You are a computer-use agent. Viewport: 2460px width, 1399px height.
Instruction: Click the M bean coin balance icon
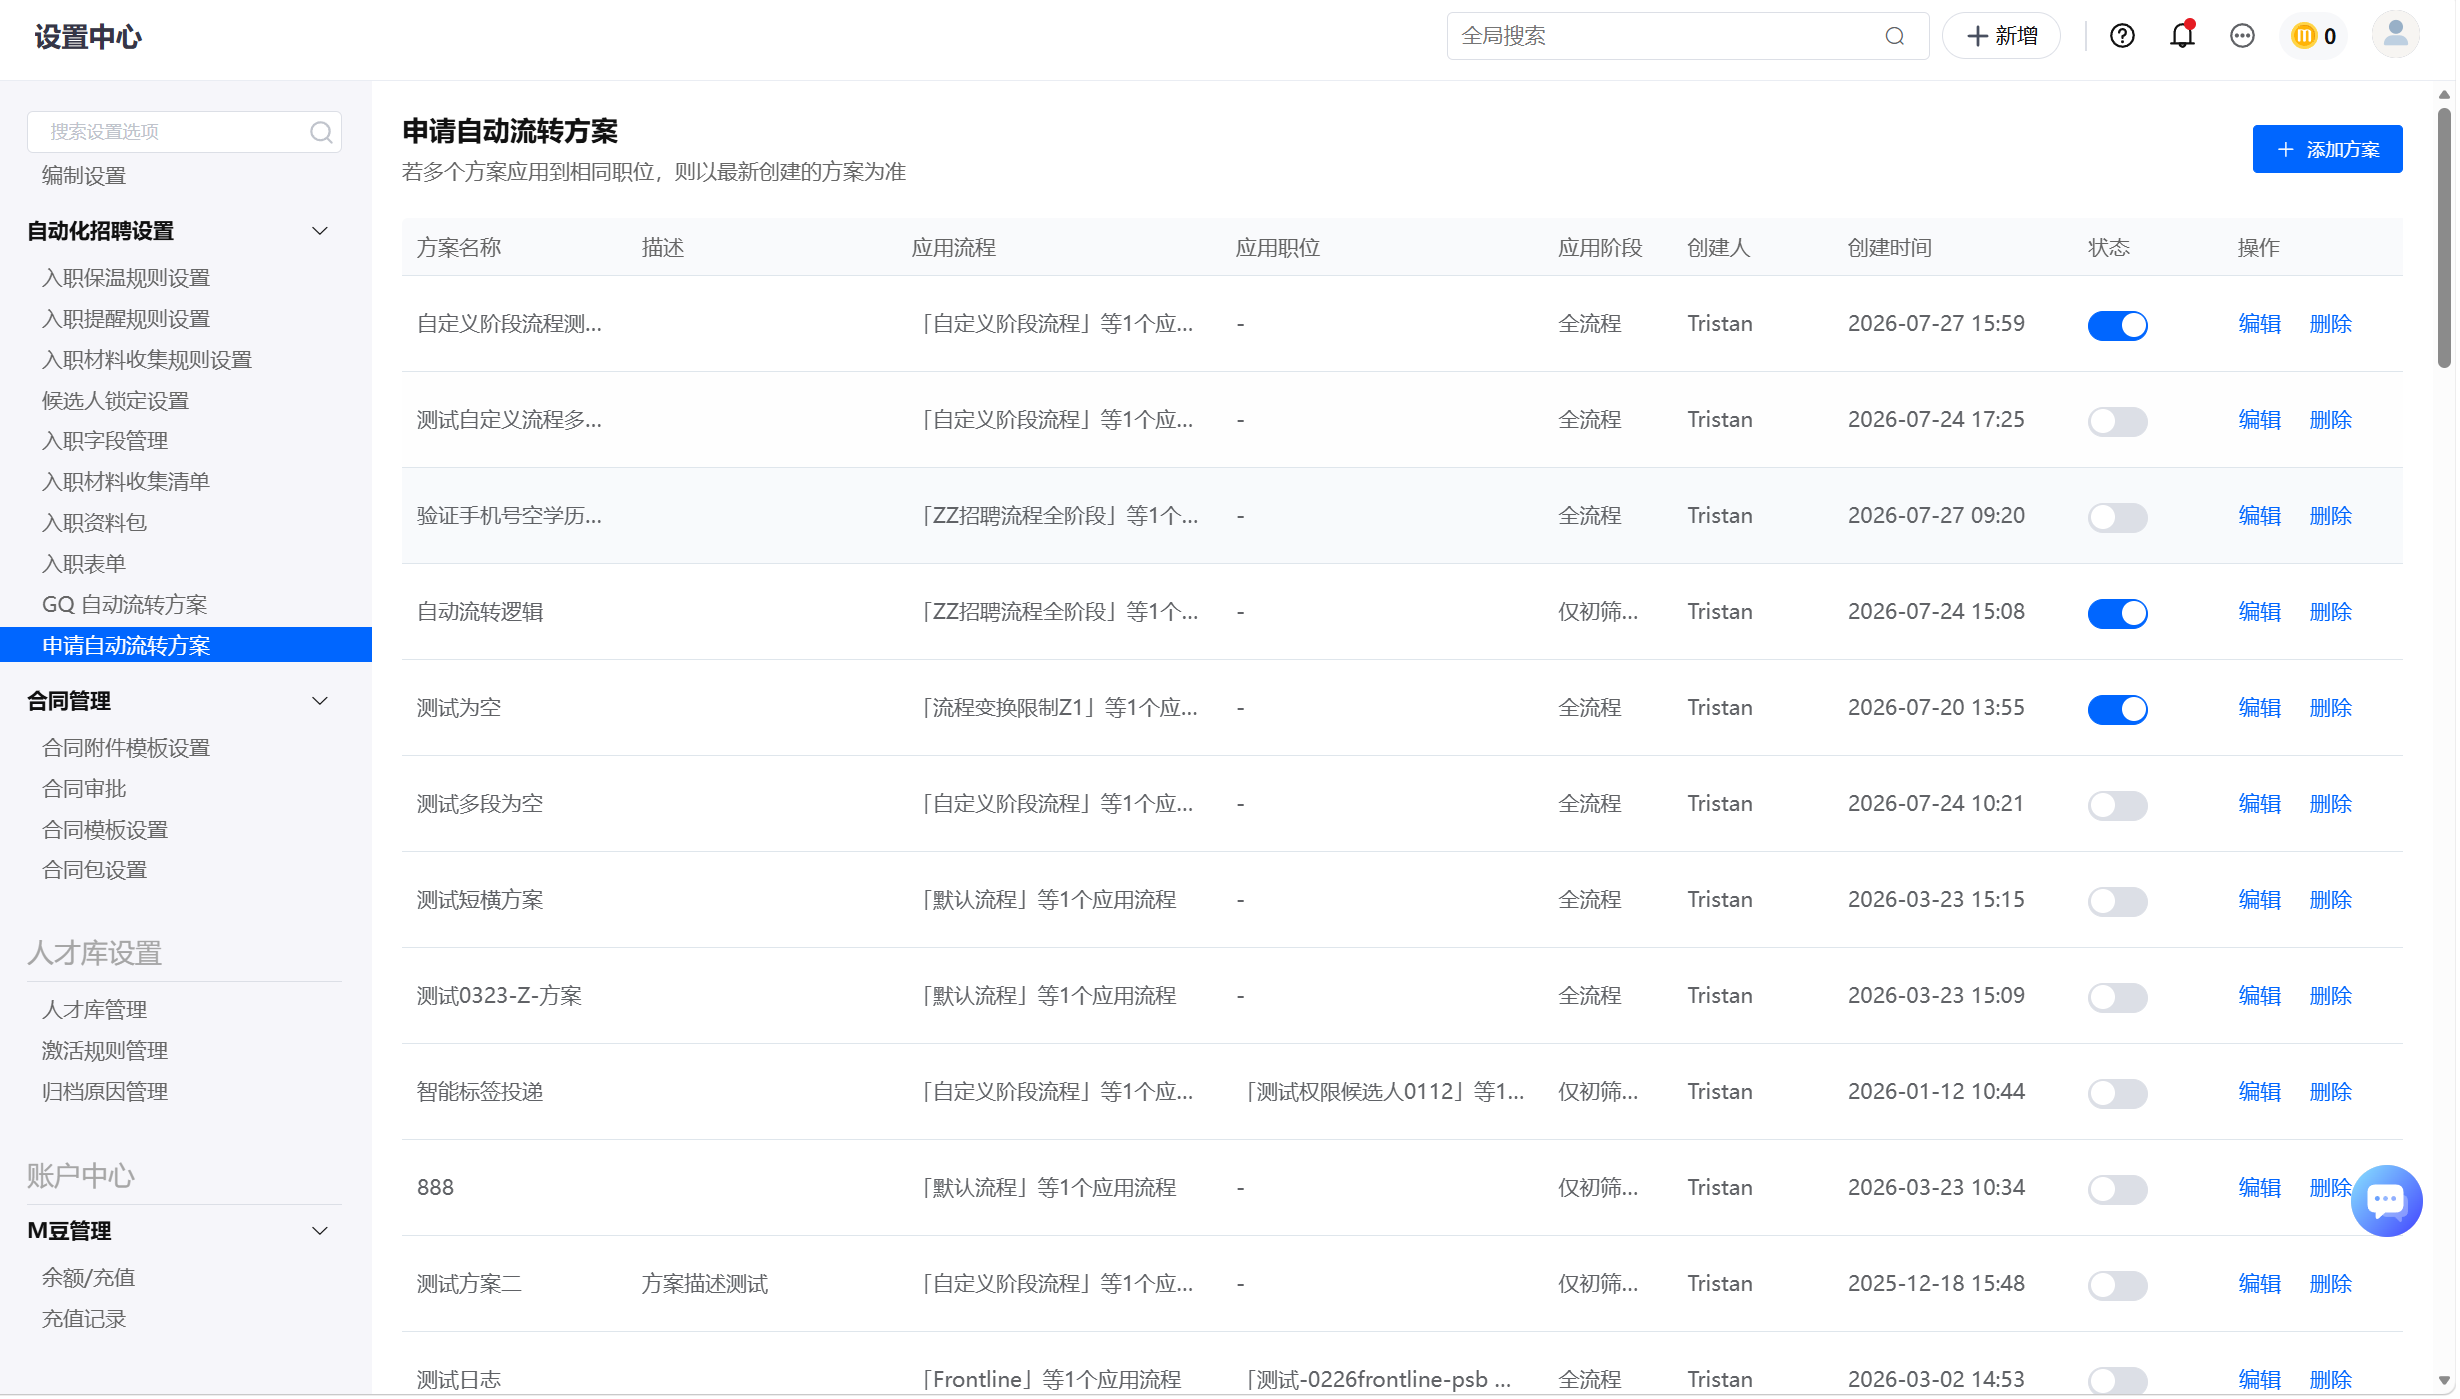click(2304, 37)
